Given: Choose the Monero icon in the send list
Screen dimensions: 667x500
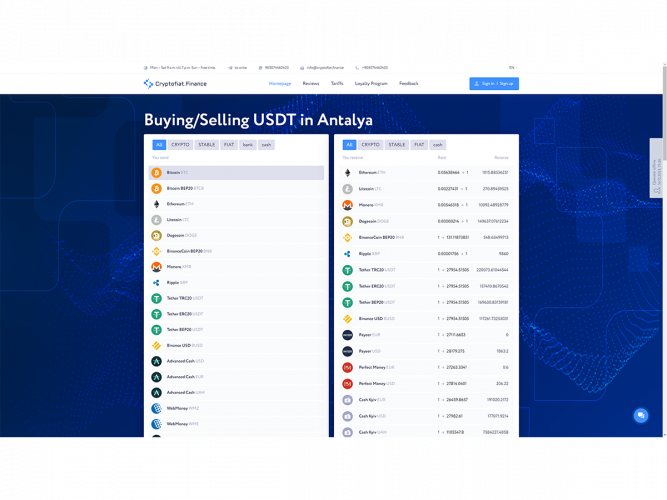Looking at the screenshot, I should pyautogui.click(x=157, y=267).
